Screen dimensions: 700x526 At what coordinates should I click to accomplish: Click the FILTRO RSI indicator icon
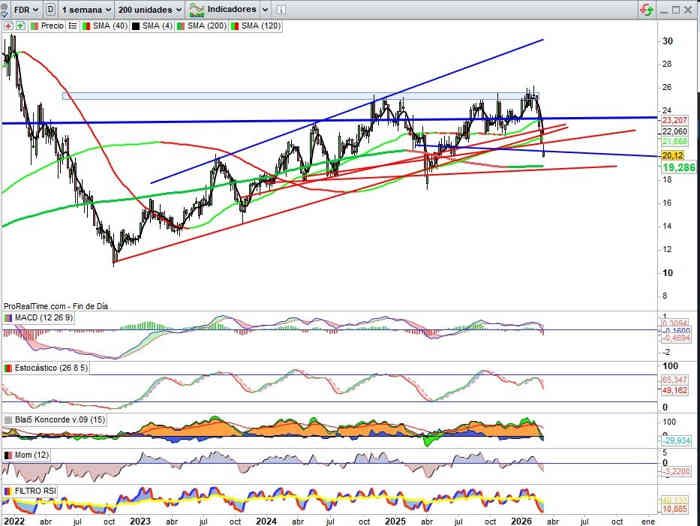(x=8, y=492)
